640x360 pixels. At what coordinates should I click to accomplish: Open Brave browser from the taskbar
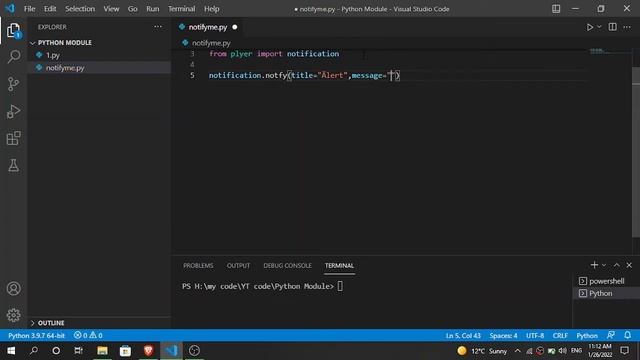click(x=148, y=351)
